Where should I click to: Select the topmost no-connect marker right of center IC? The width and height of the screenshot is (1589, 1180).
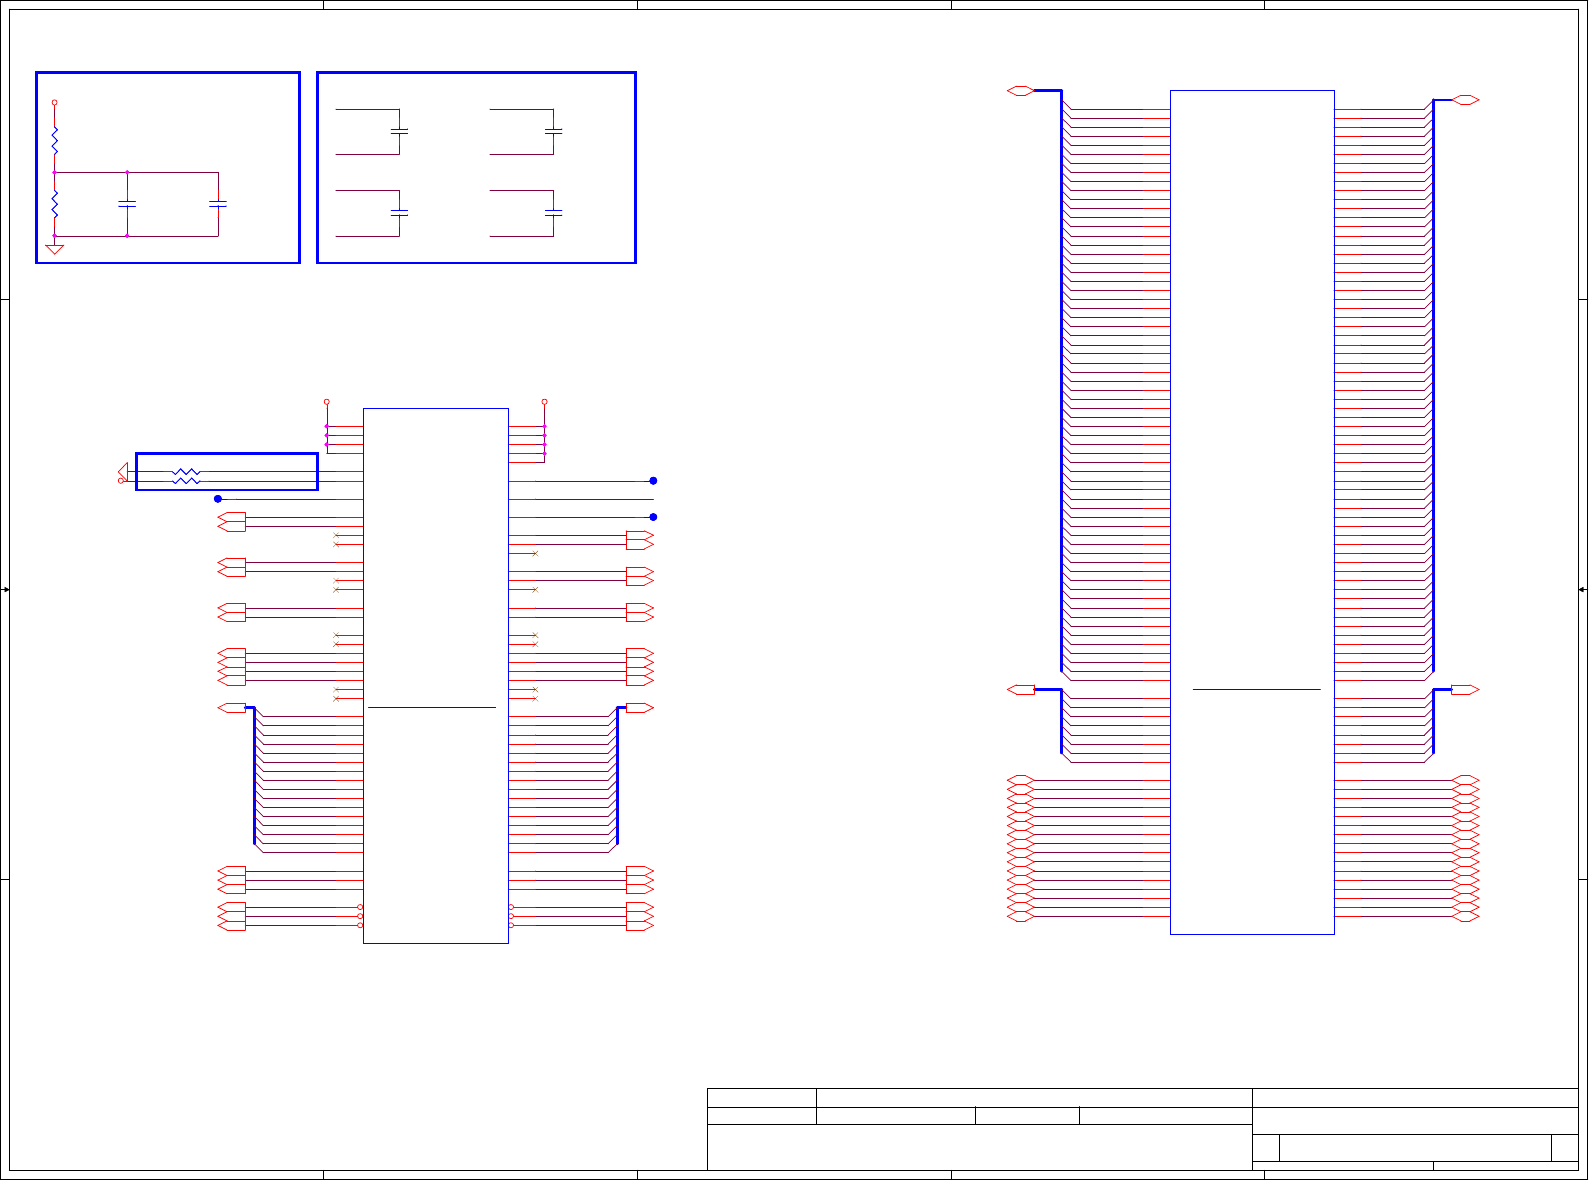(x=535, y=554)
